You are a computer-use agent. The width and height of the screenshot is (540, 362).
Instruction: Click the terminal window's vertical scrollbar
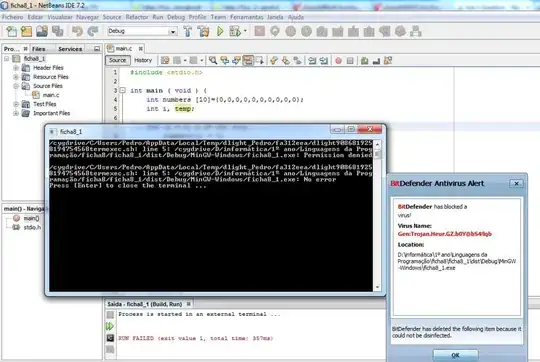click(x=377, y=215)
